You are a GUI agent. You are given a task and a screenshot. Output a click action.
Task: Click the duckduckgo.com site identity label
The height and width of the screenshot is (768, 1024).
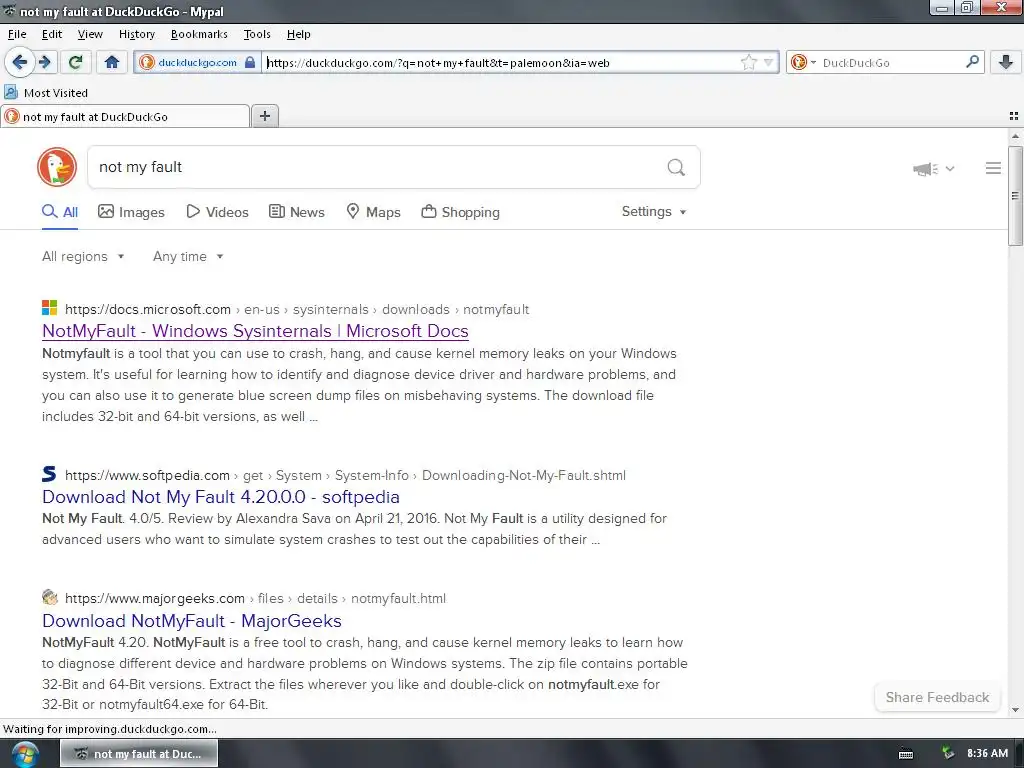point(197,63)
